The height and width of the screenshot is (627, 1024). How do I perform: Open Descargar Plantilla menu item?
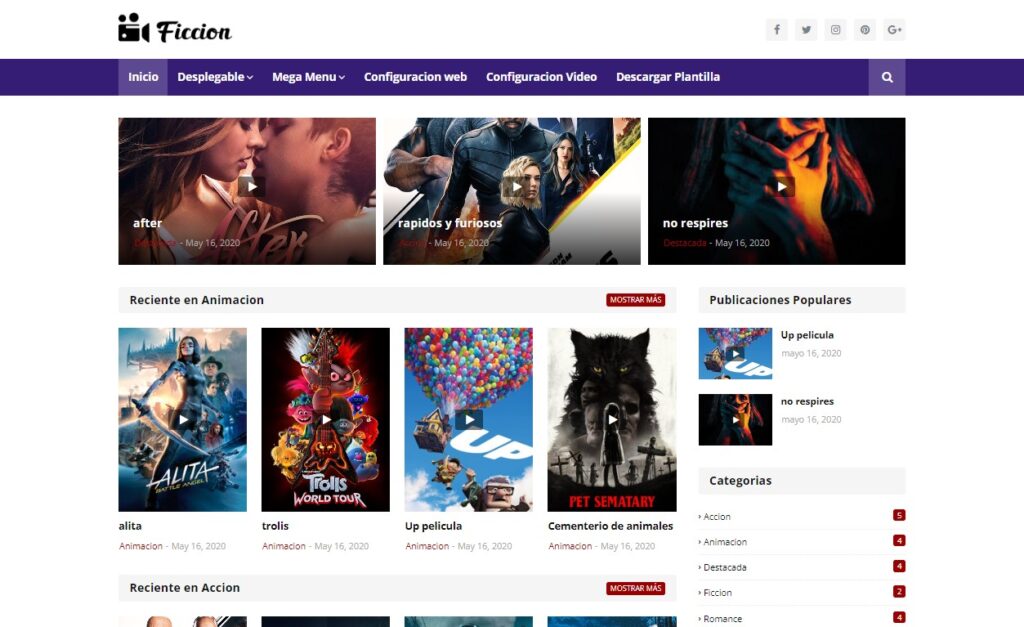click(x=668, y=77)
